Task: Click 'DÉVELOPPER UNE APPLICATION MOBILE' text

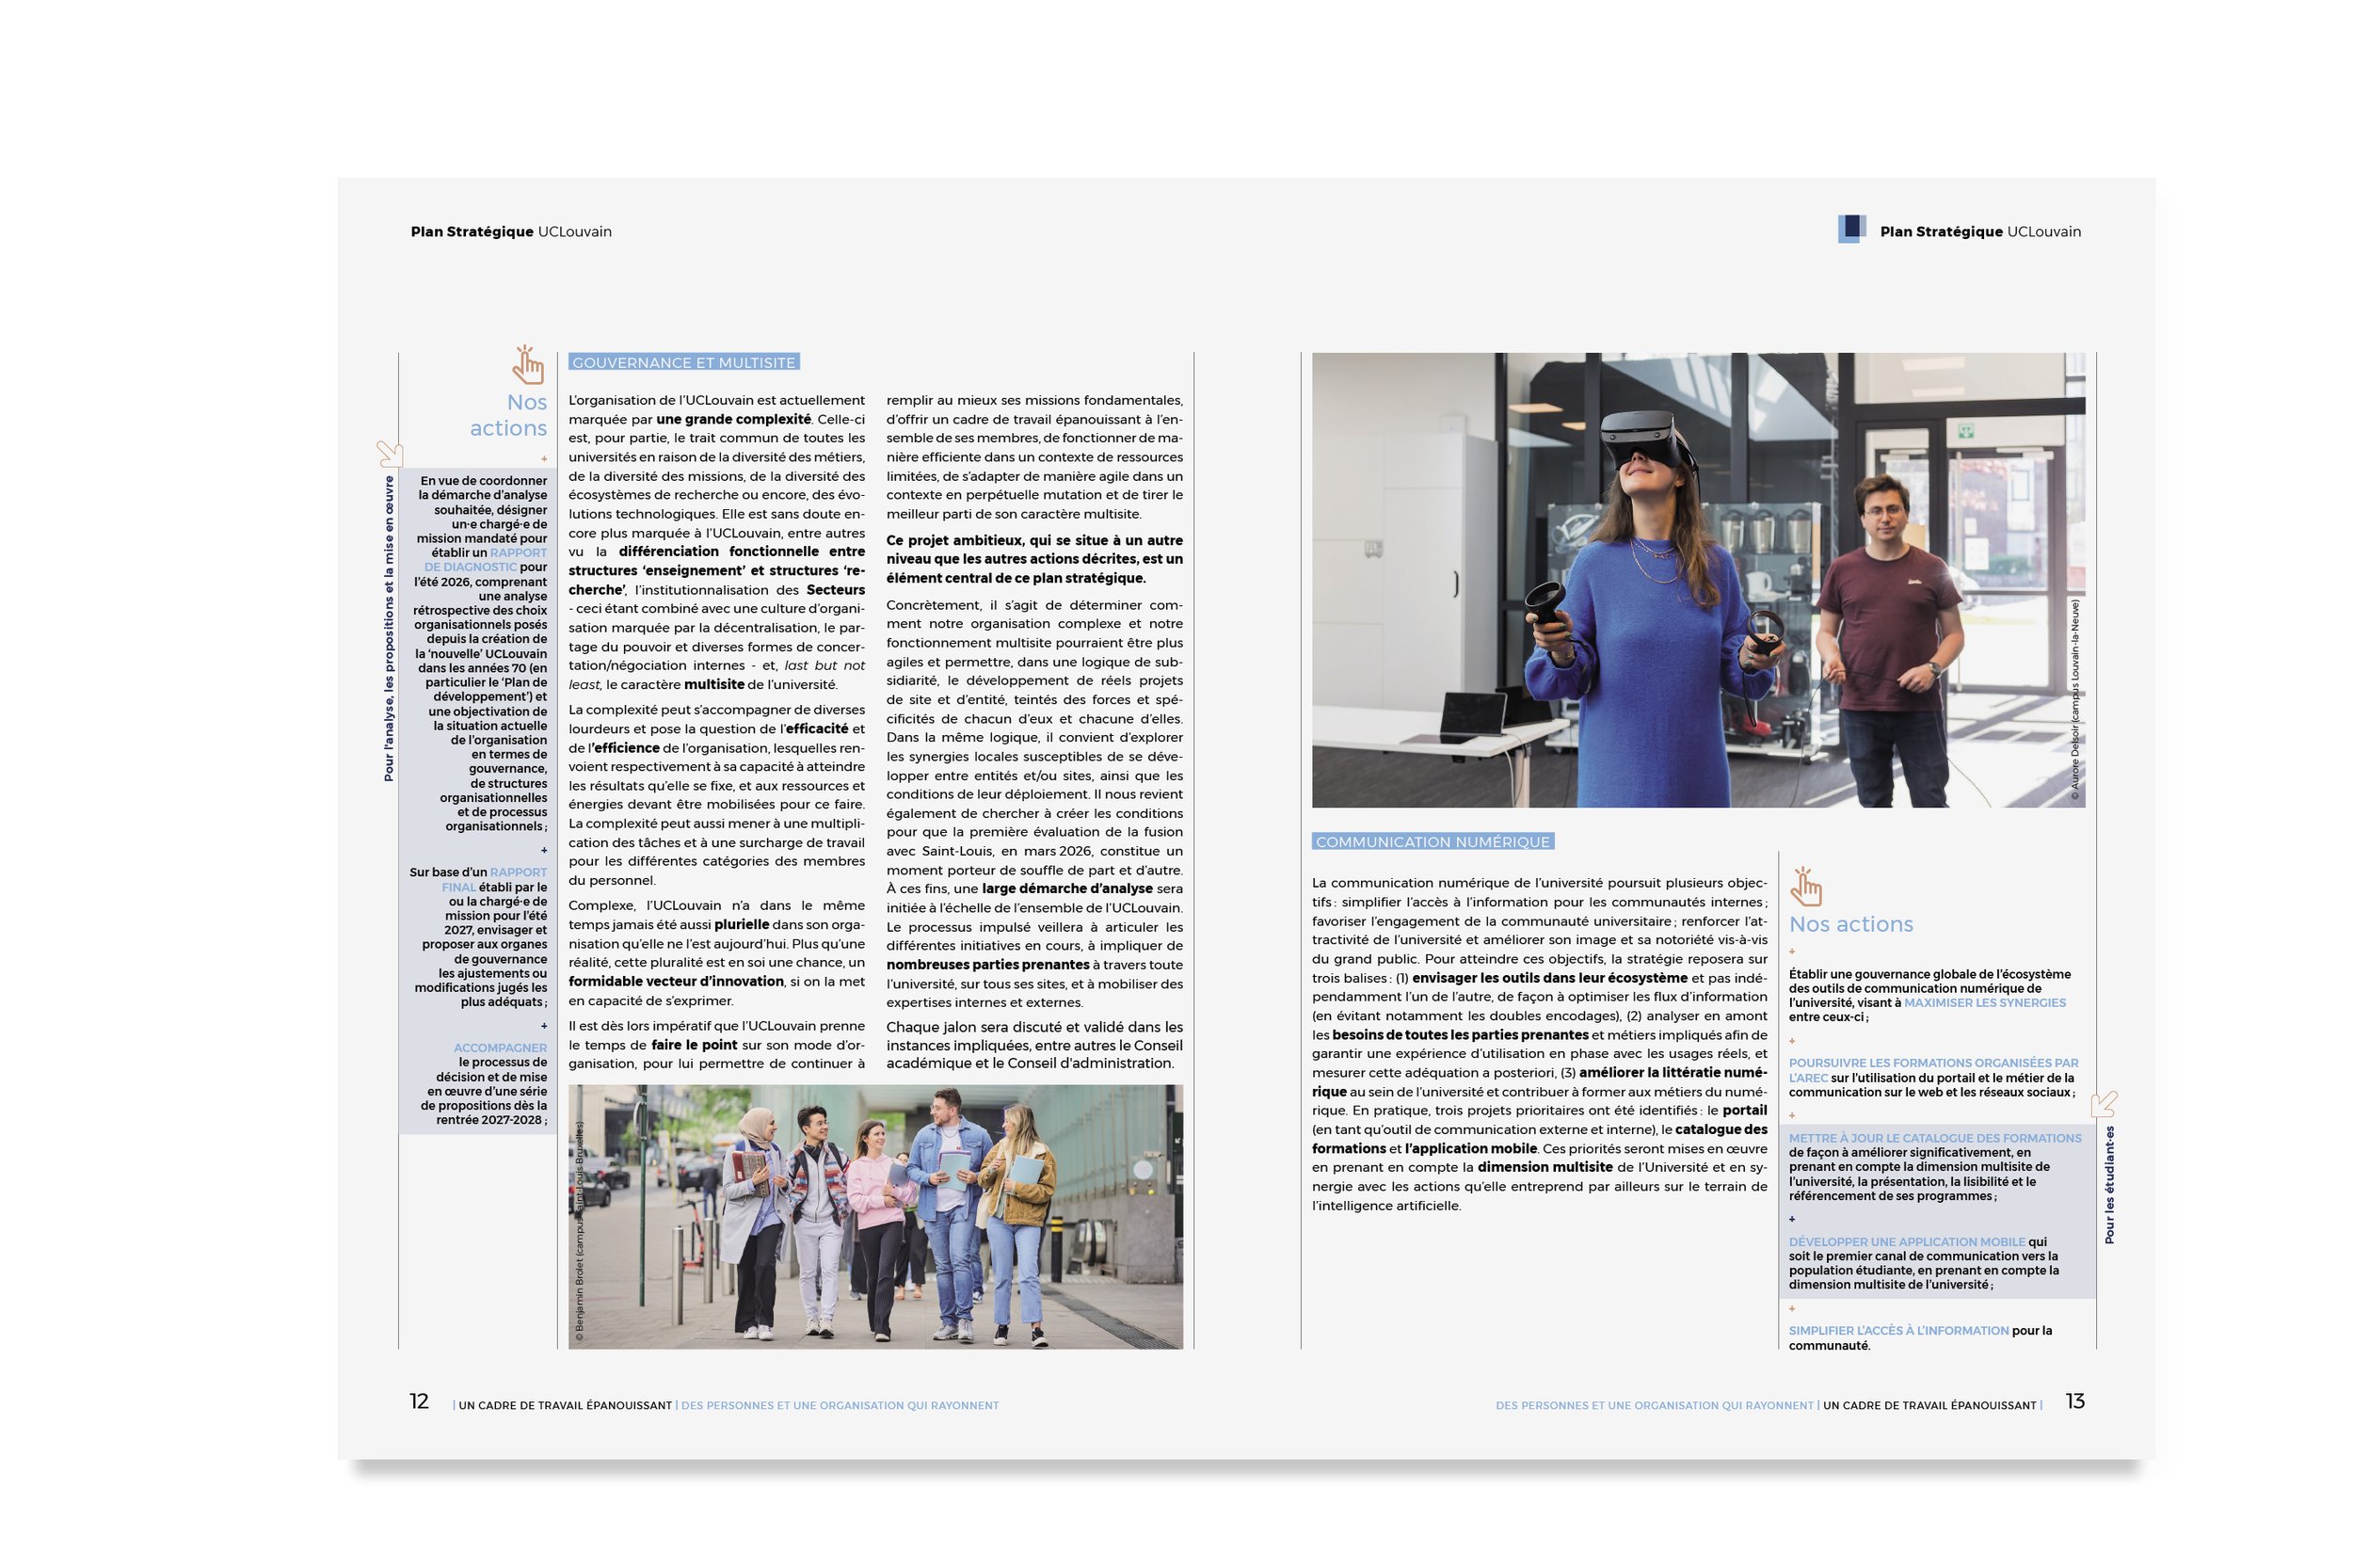Action: (x=1906, y=1242)
